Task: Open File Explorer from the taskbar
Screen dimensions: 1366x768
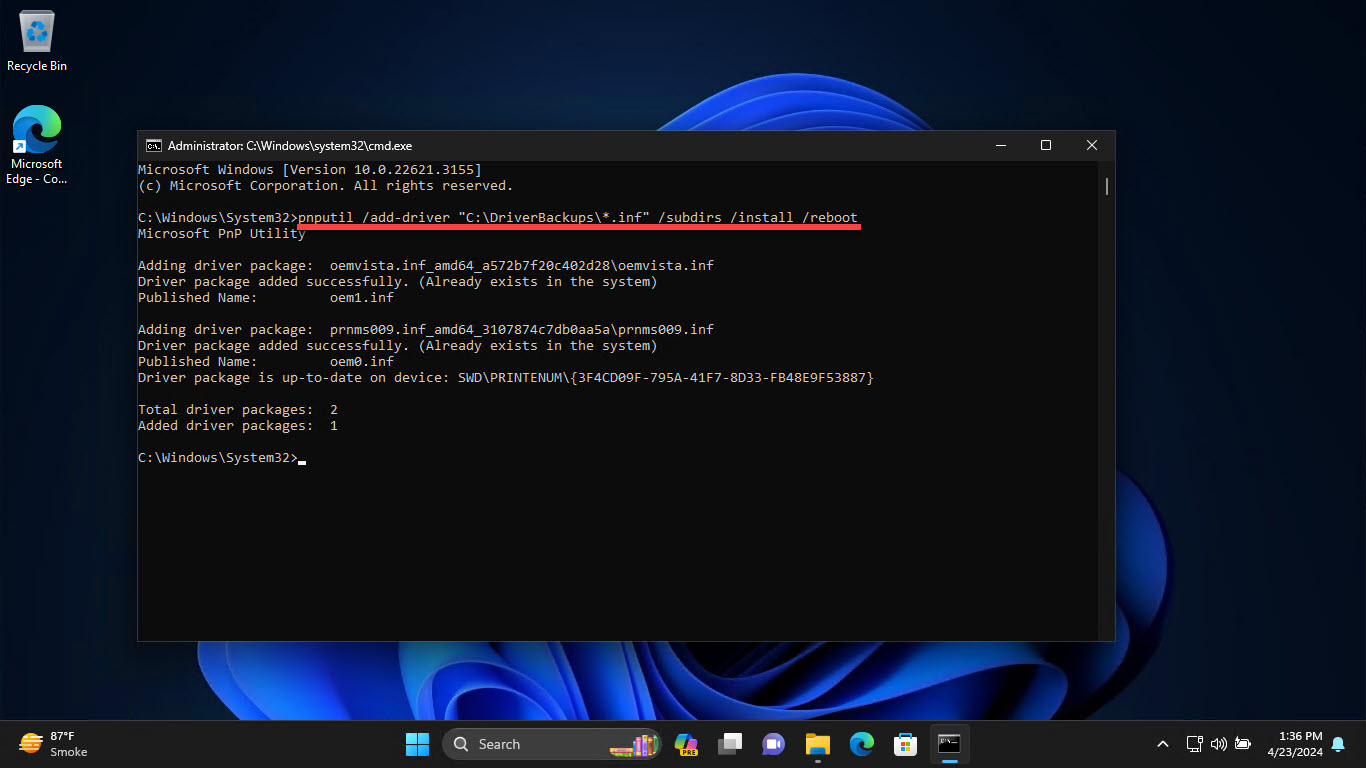Action: 818,744
